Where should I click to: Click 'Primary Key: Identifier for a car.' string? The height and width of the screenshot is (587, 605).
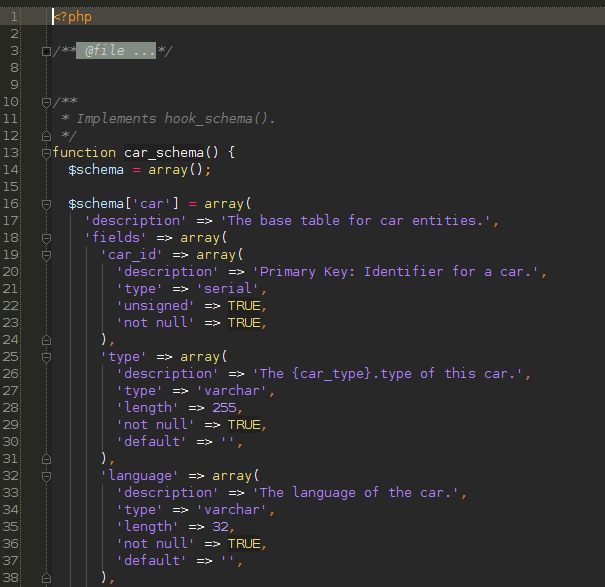coord(396,272)
